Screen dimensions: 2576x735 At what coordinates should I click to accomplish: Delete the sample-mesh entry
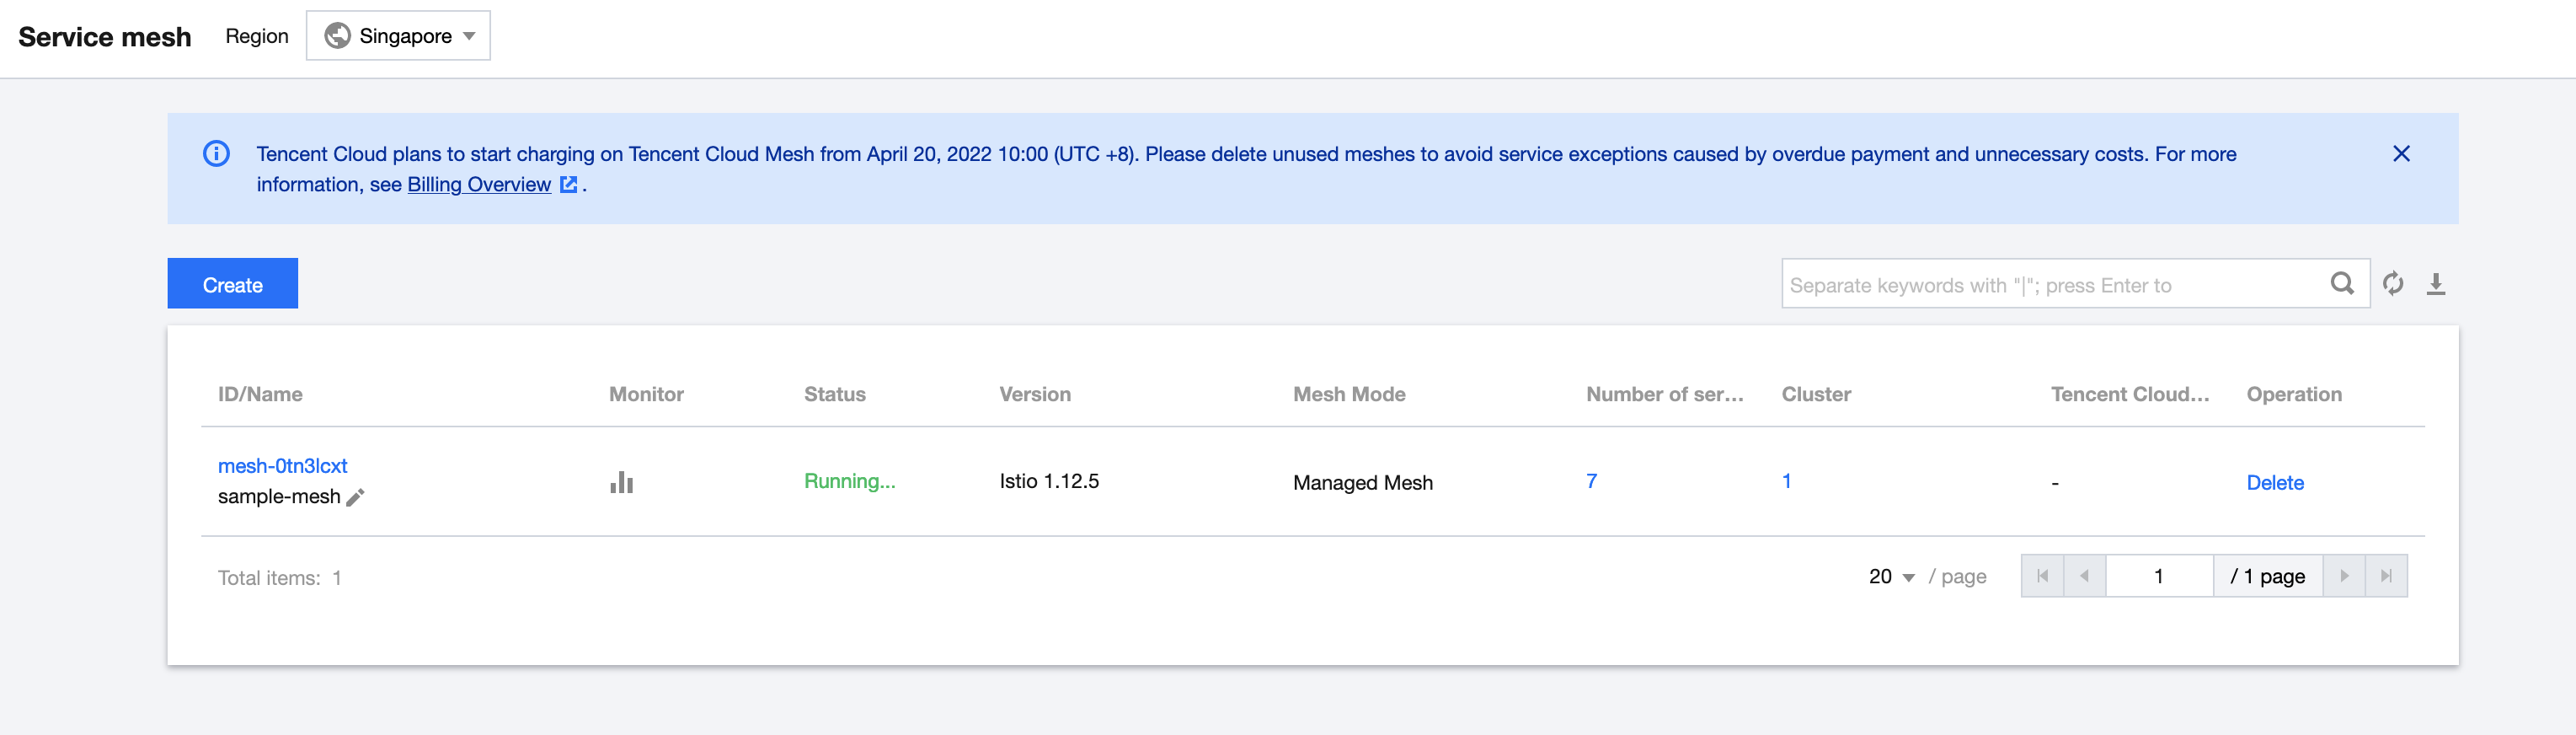pos(2274,483)
